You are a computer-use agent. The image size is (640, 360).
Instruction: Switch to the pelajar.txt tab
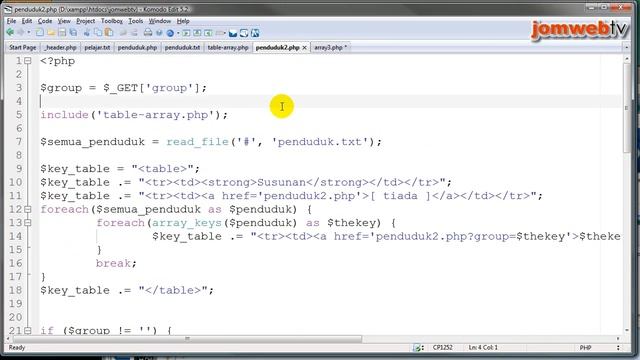[x=97, y=47]
